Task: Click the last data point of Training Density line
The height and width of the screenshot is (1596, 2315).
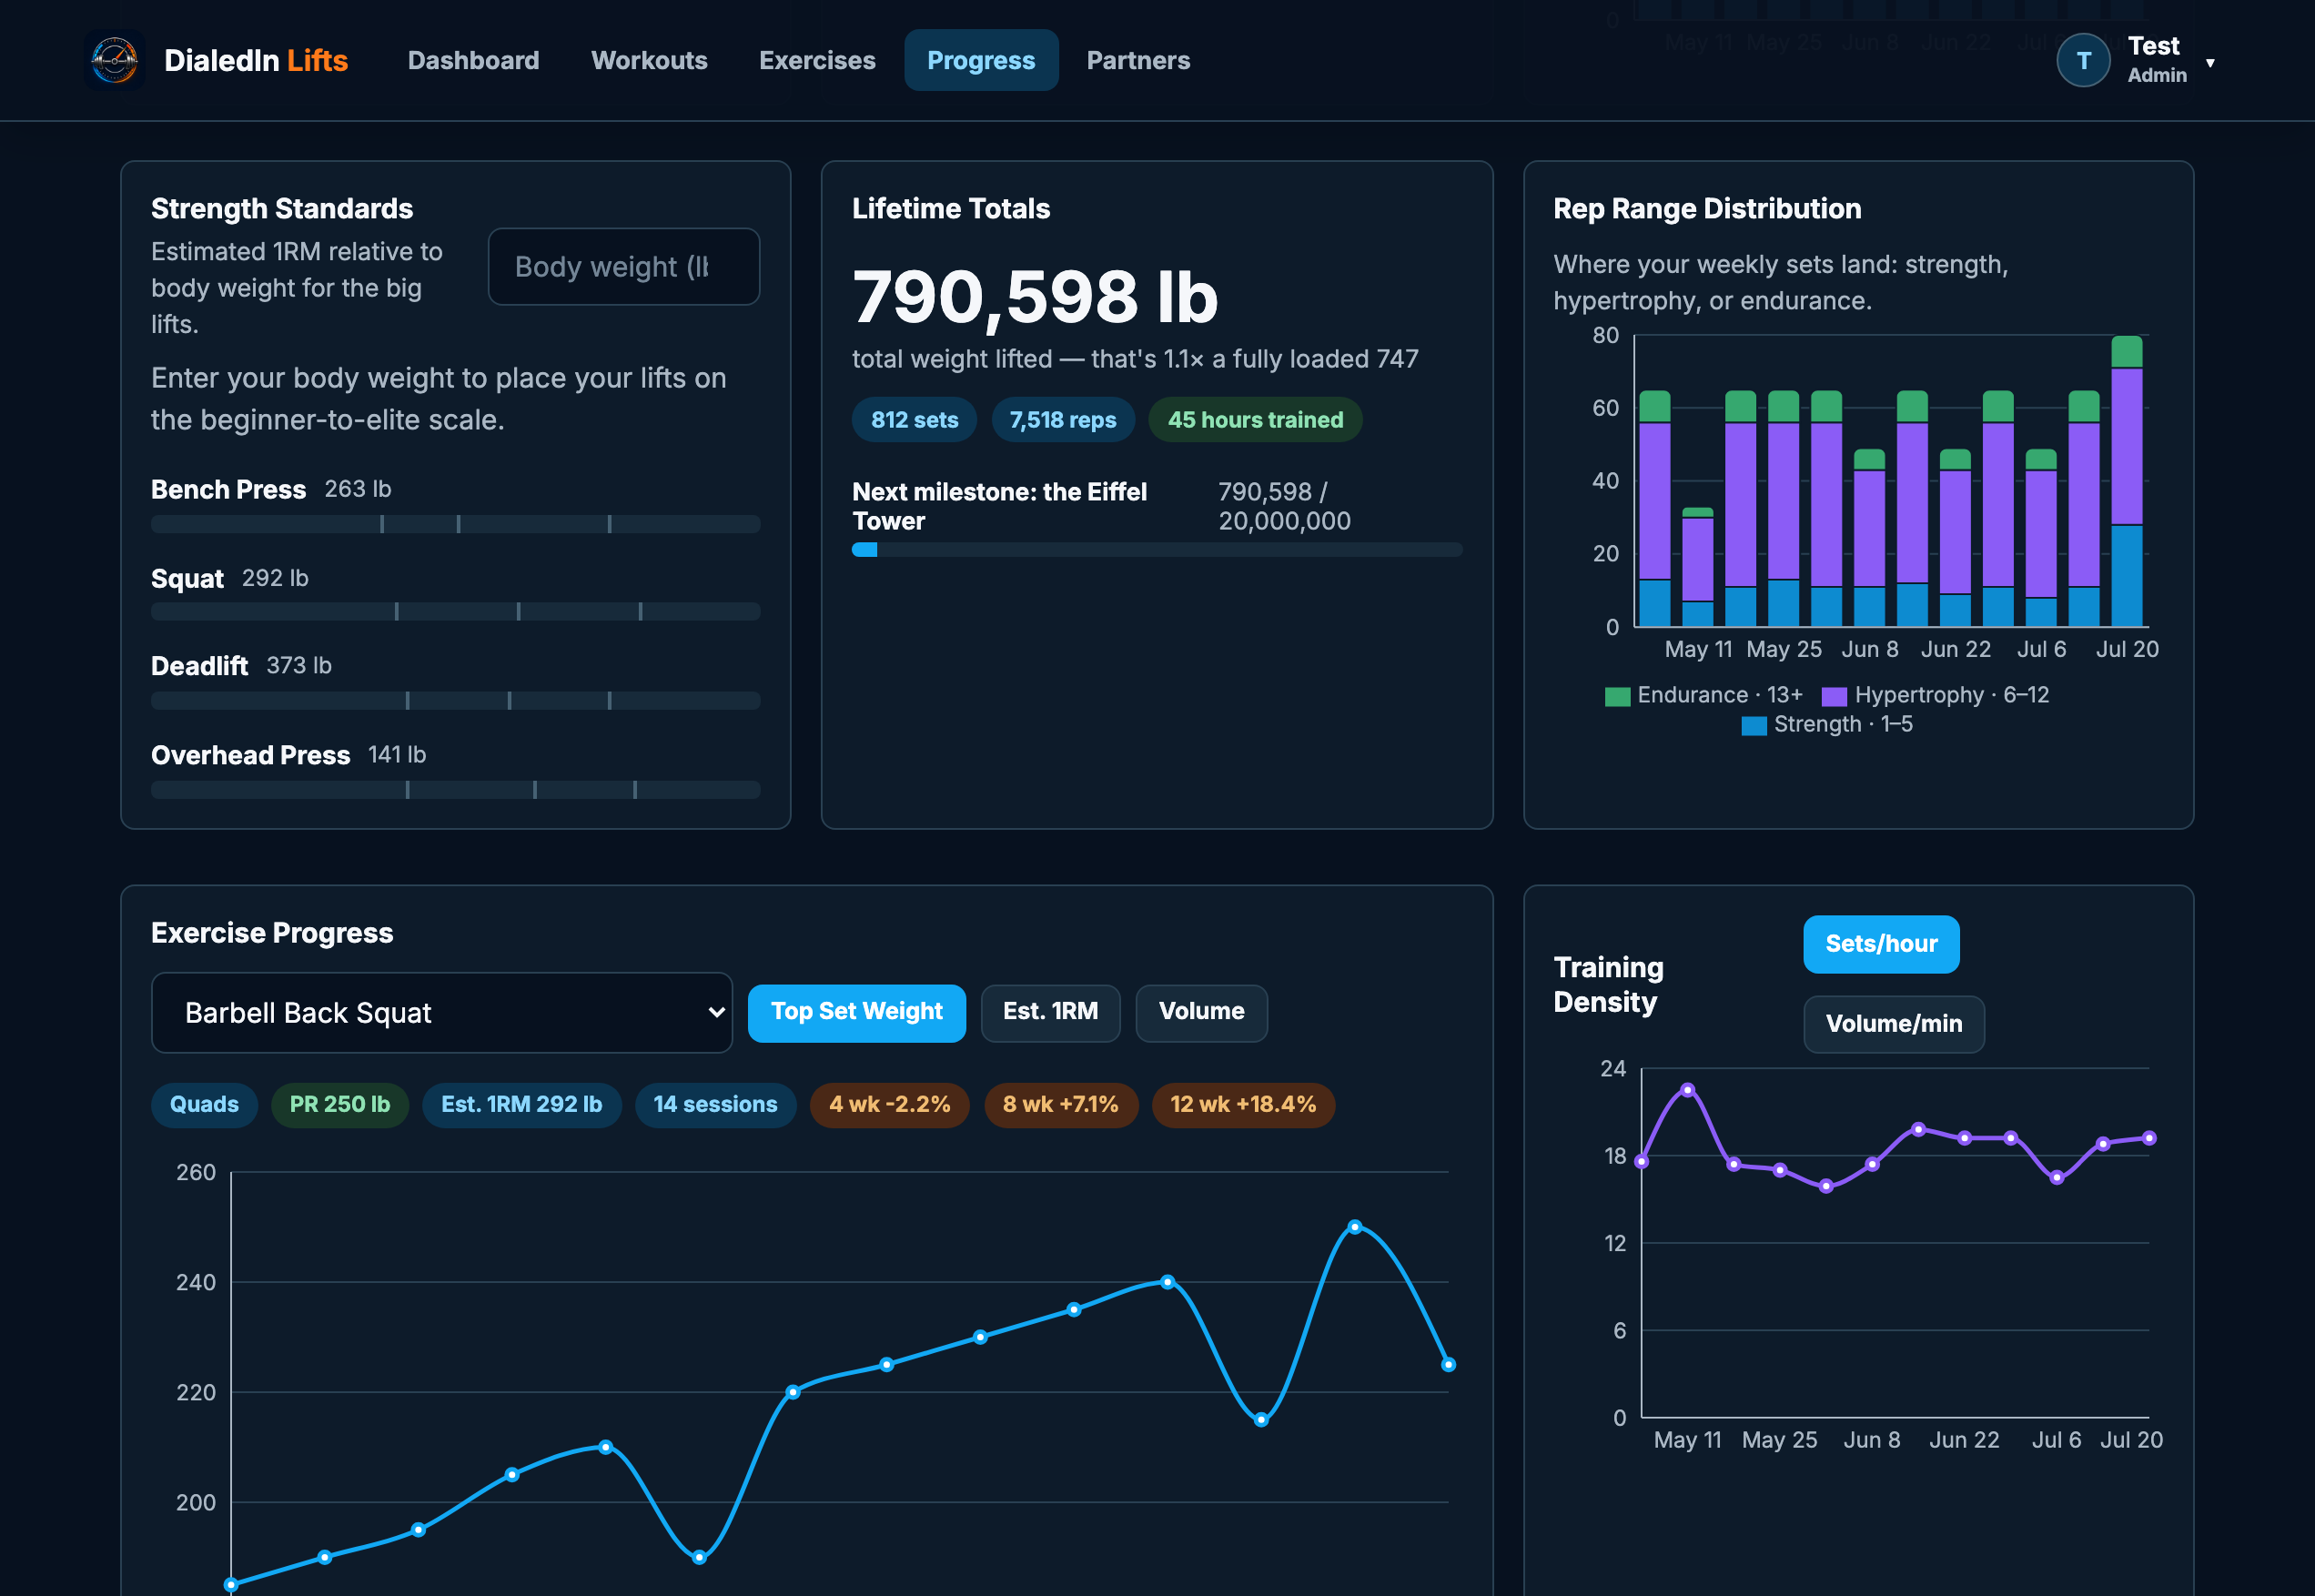Action: 2148,1138
